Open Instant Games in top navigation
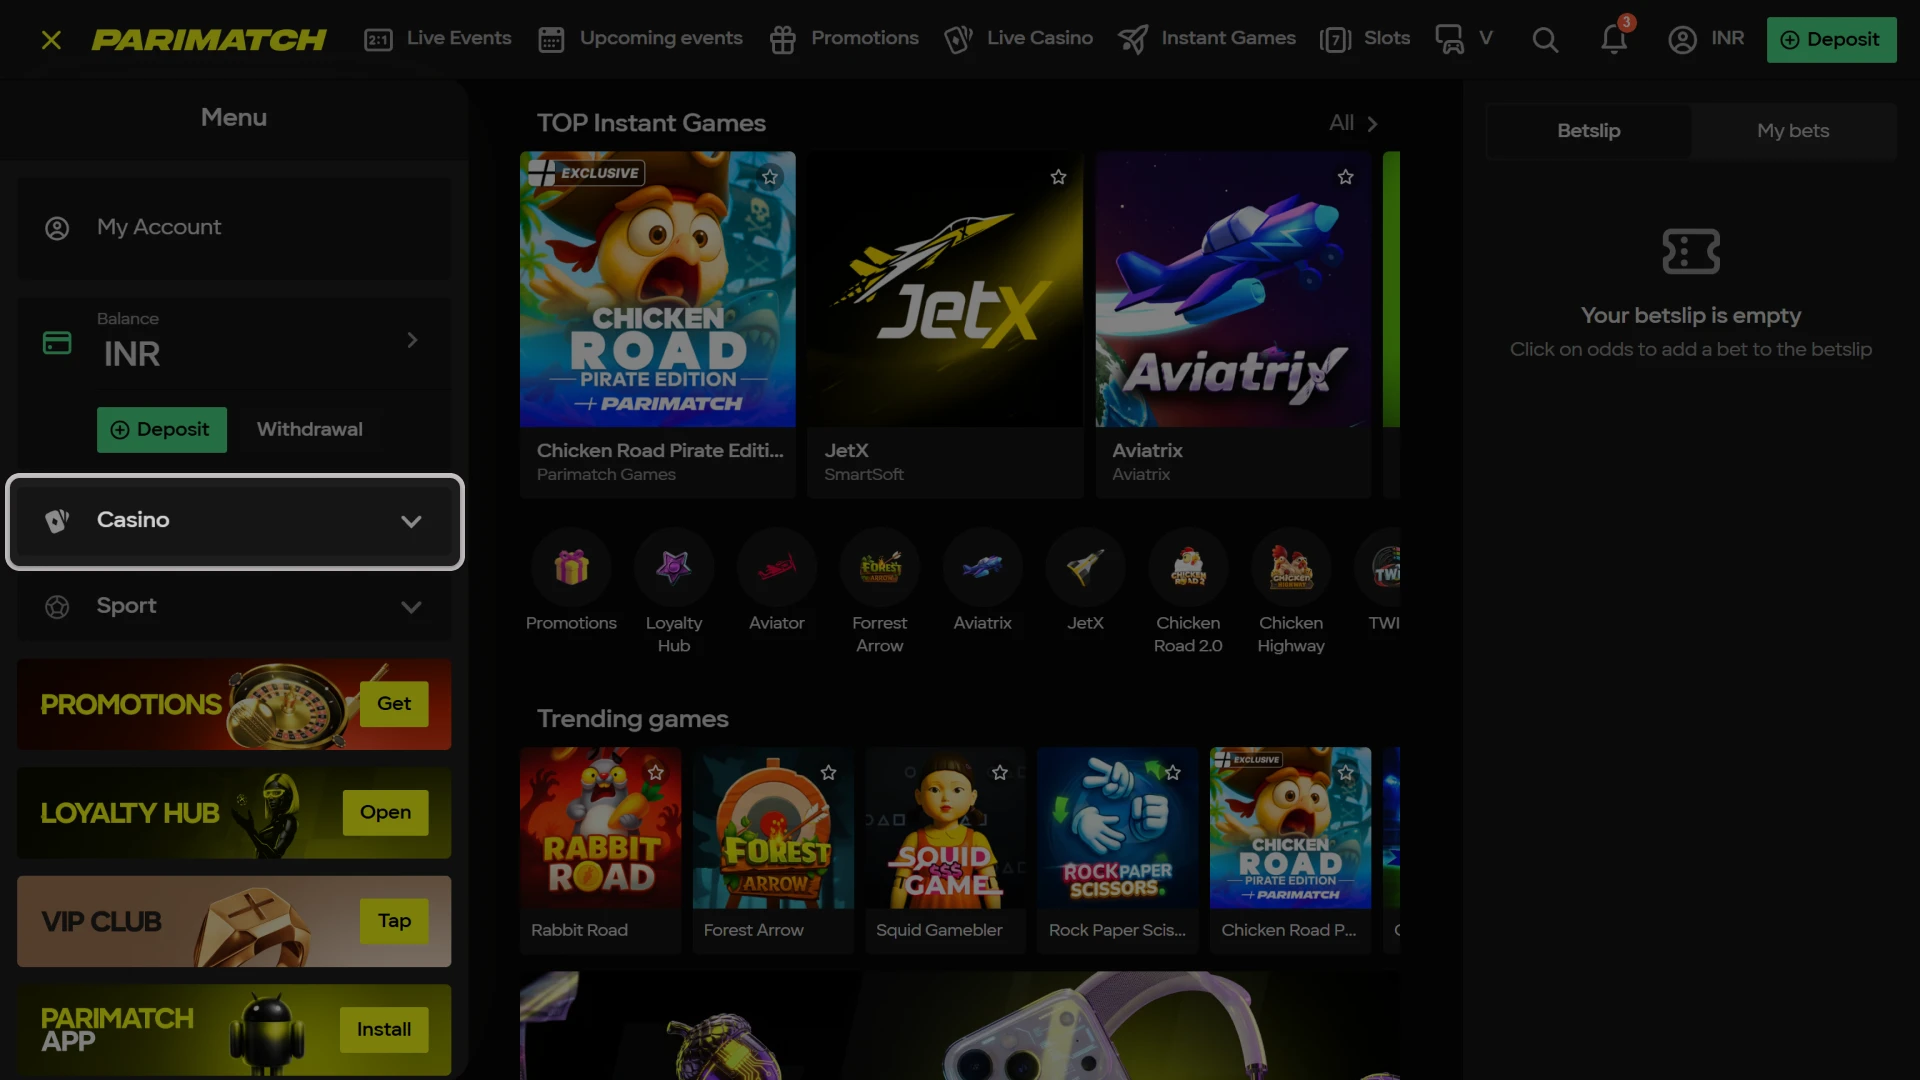 (1207, 39)
